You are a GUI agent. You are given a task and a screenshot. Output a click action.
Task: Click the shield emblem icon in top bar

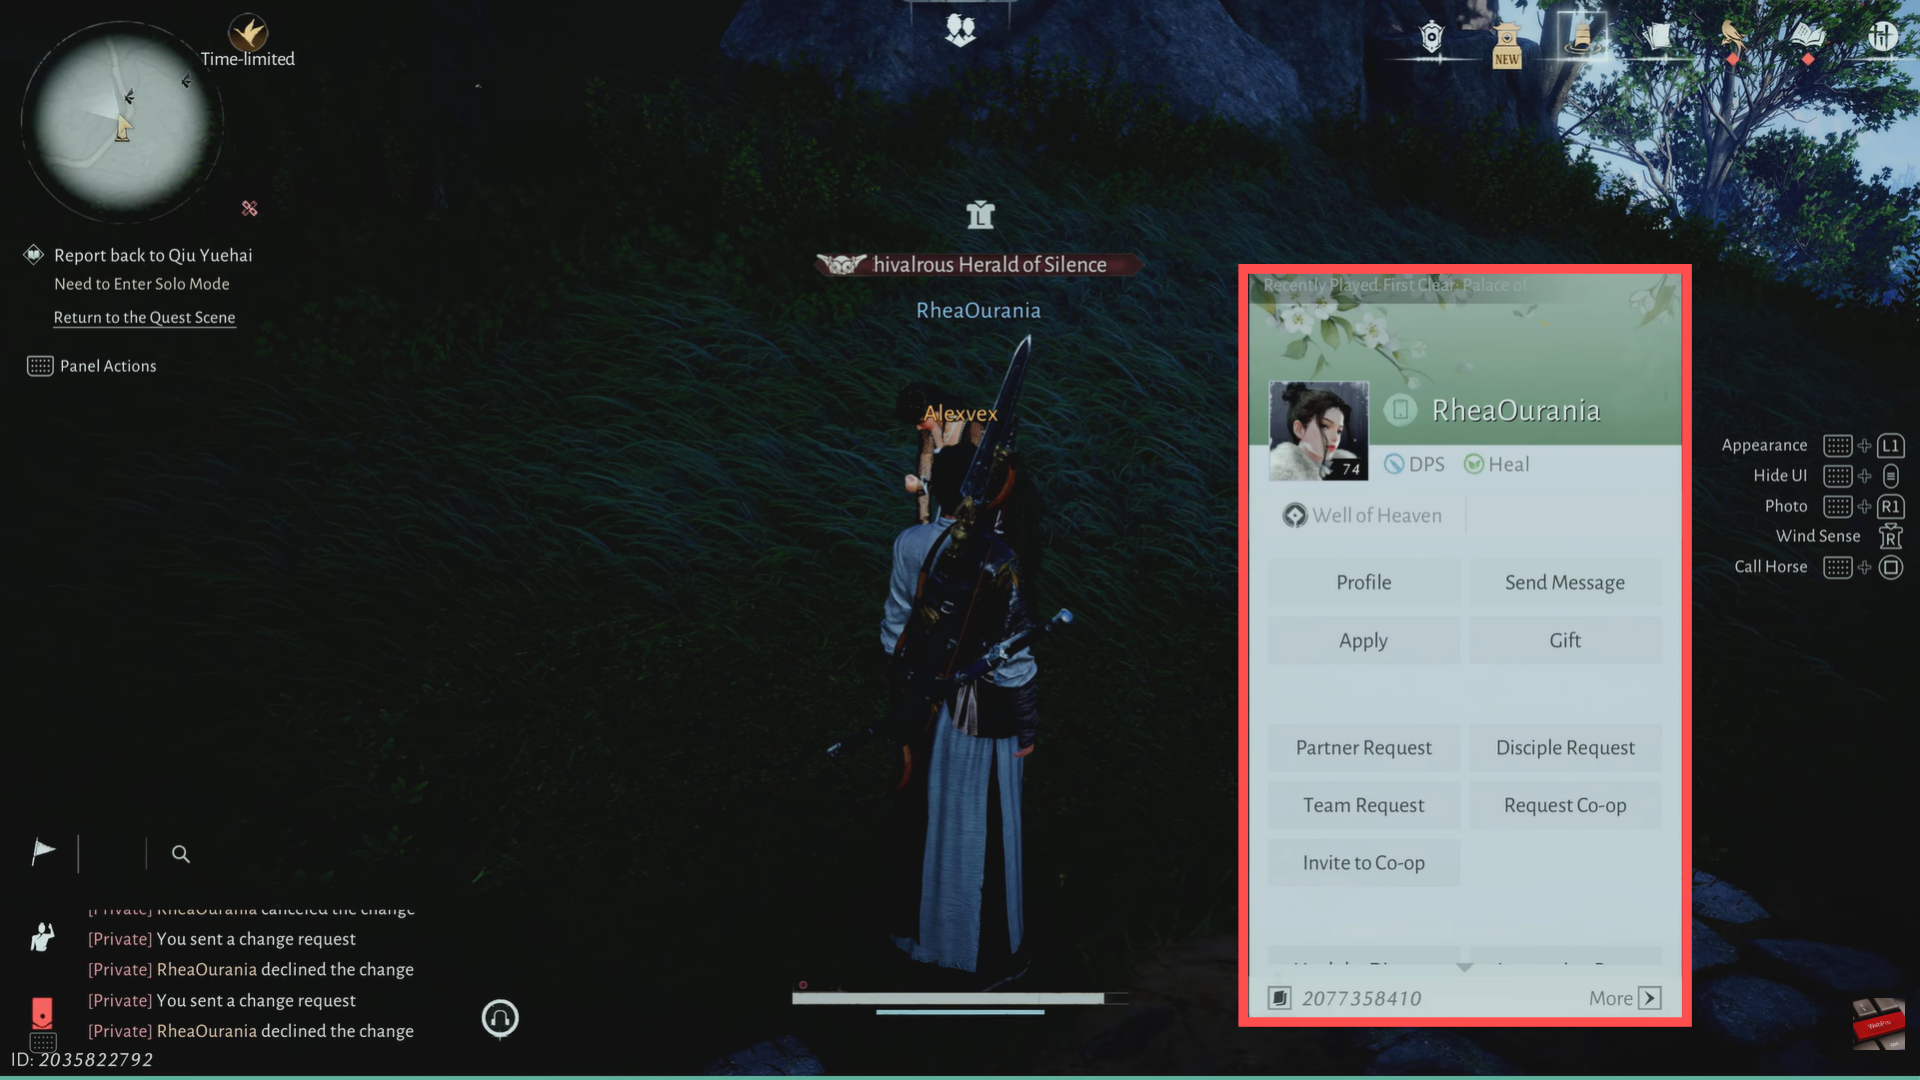click(1431, 38)
